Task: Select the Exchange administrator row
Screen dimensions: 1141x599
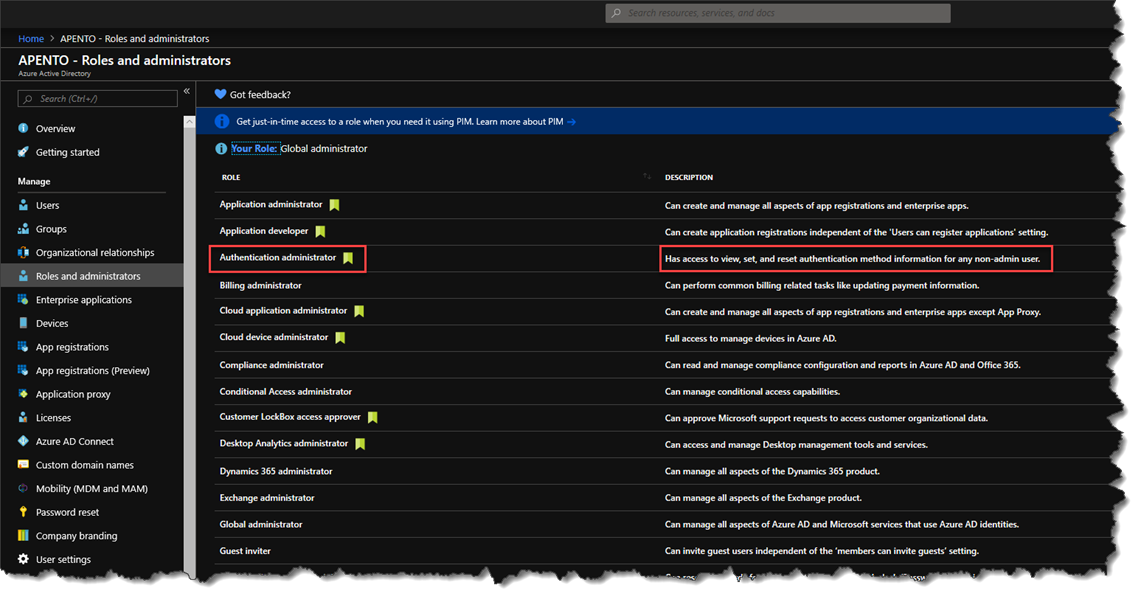Action: pos(664,498)
